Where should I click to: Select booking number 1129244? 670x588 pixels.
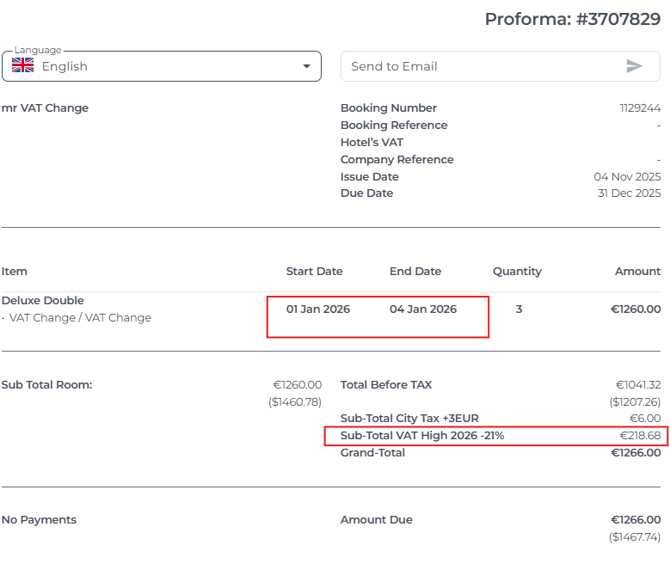click(640, 108)
